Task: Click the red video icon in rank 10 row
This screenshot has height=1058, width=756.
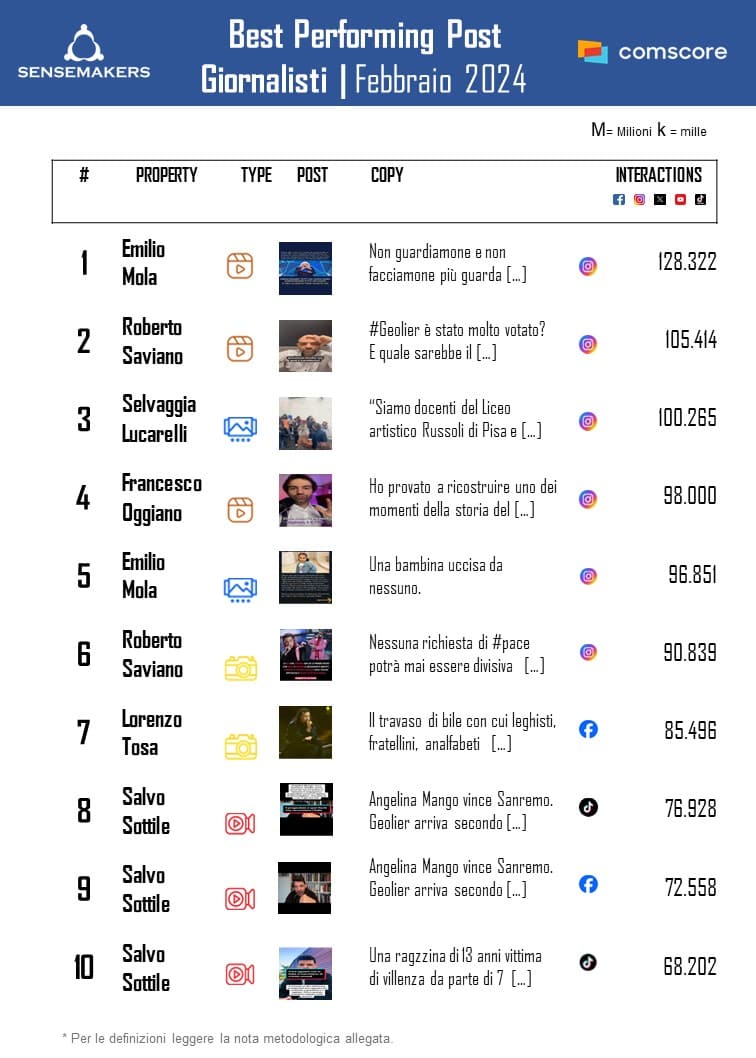Action: pos(240,973)
